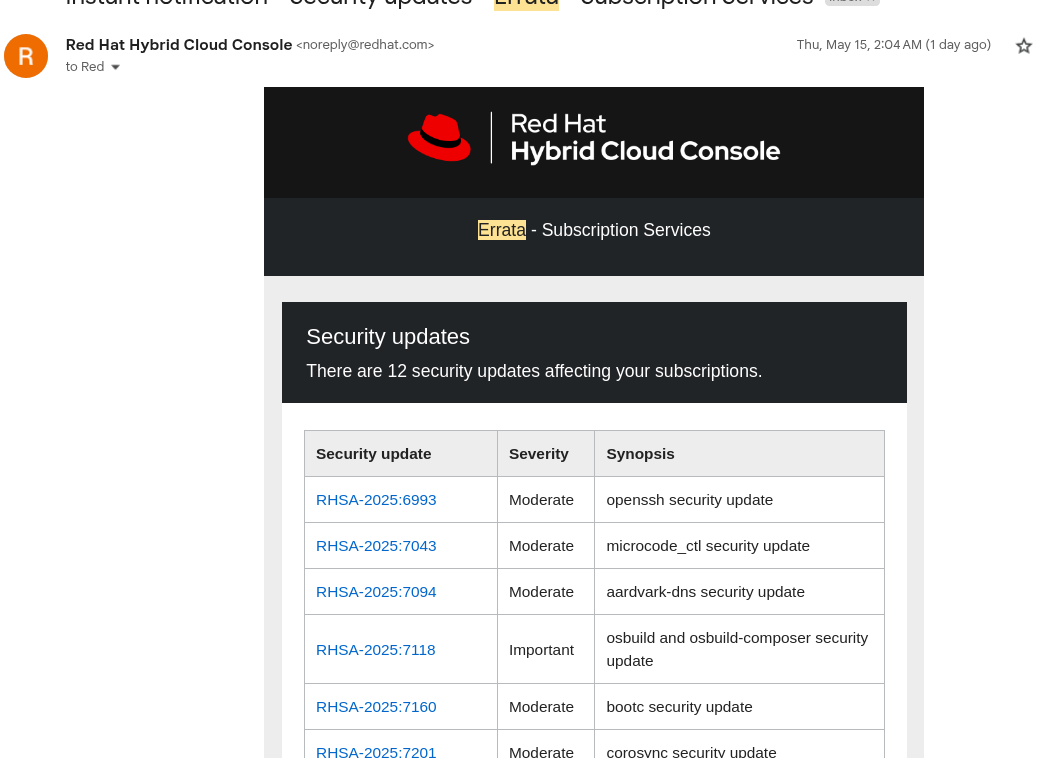Click the Red Hat fedora logo
This screenshot has height=758, width=1056.
click(439, 137)
